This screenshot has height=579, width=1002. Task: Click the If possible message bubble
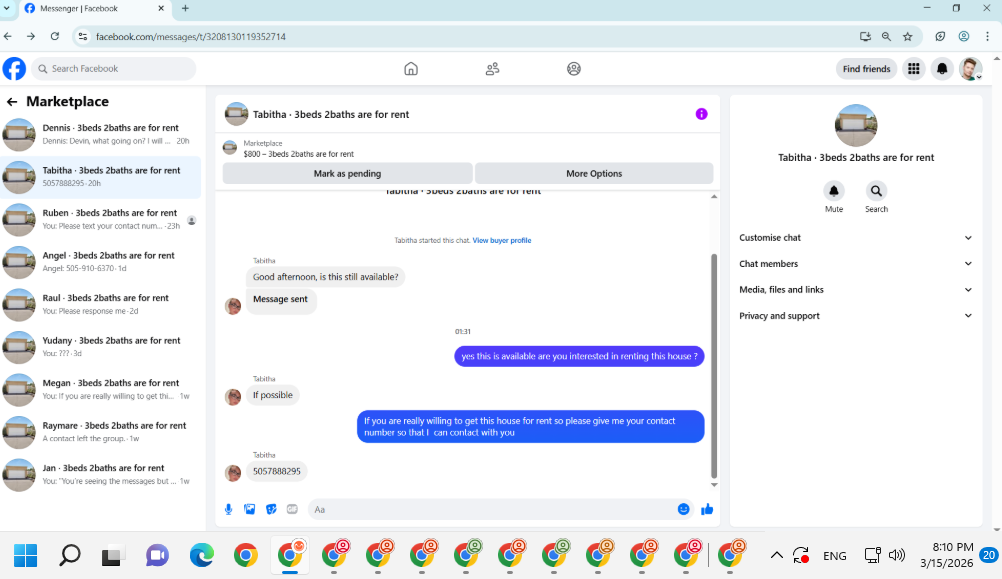(272, 395)
